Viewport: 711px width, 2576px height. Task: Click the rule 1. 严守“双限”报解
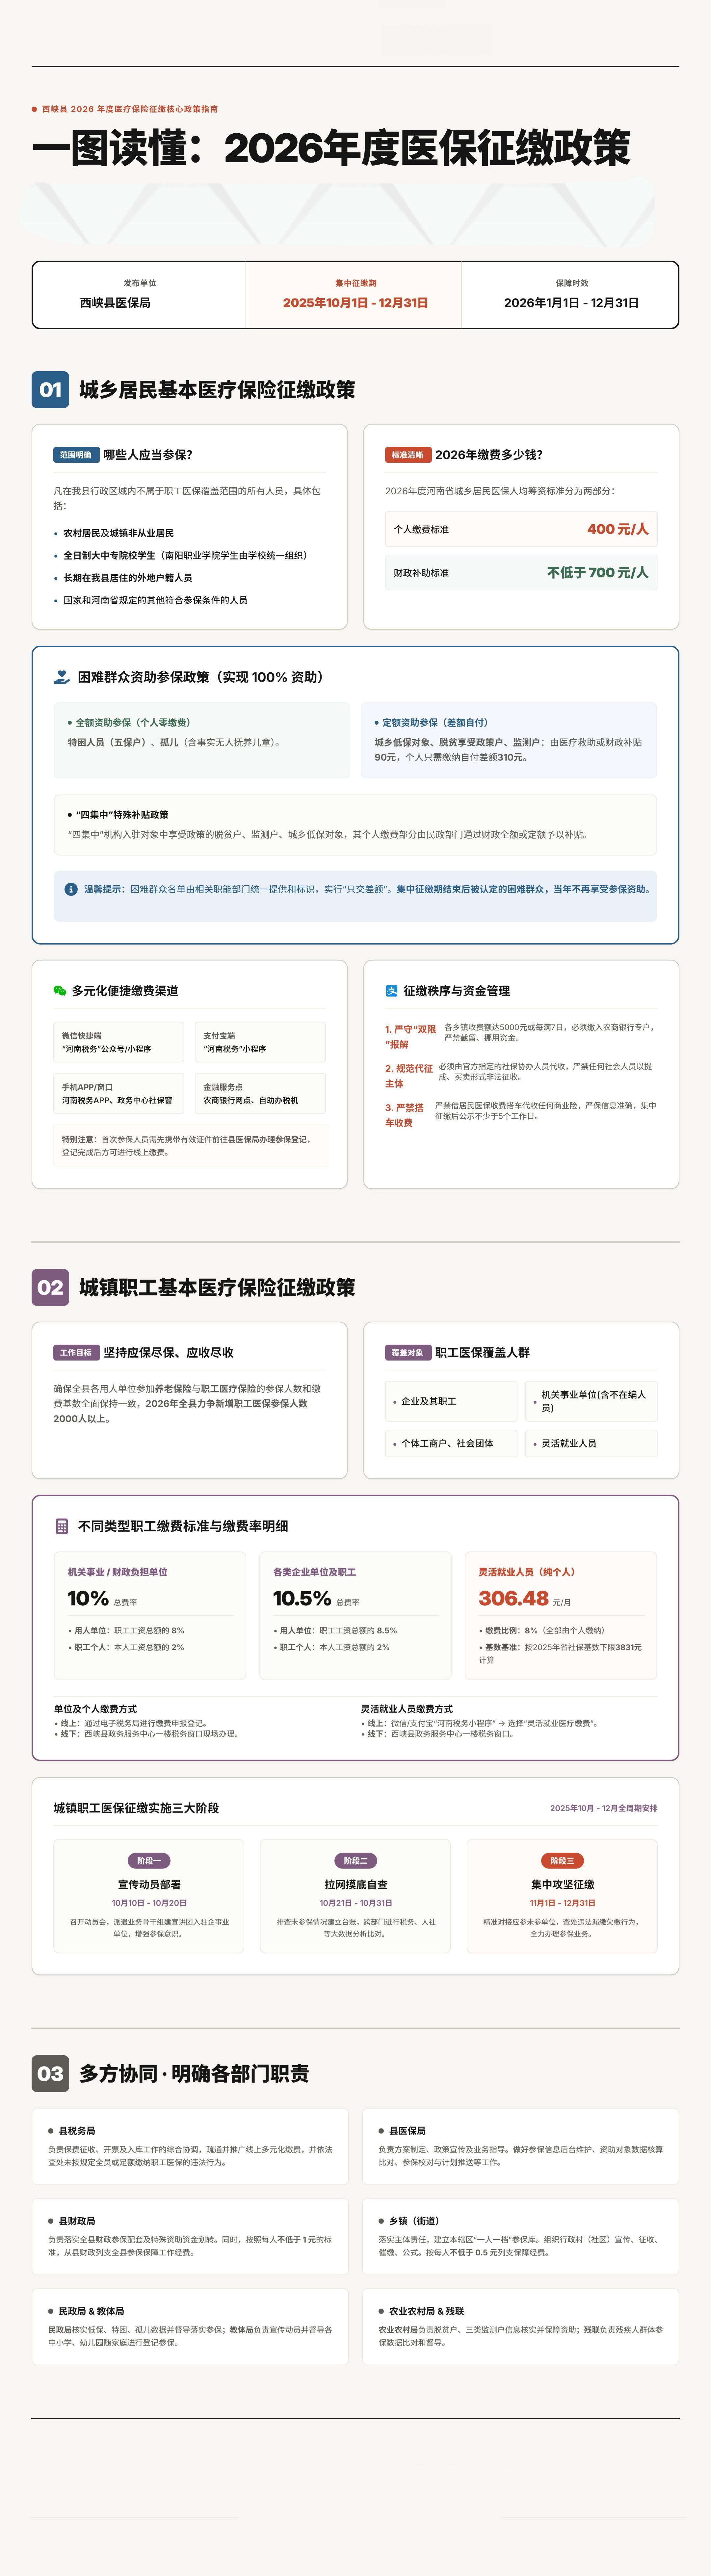521,1036
